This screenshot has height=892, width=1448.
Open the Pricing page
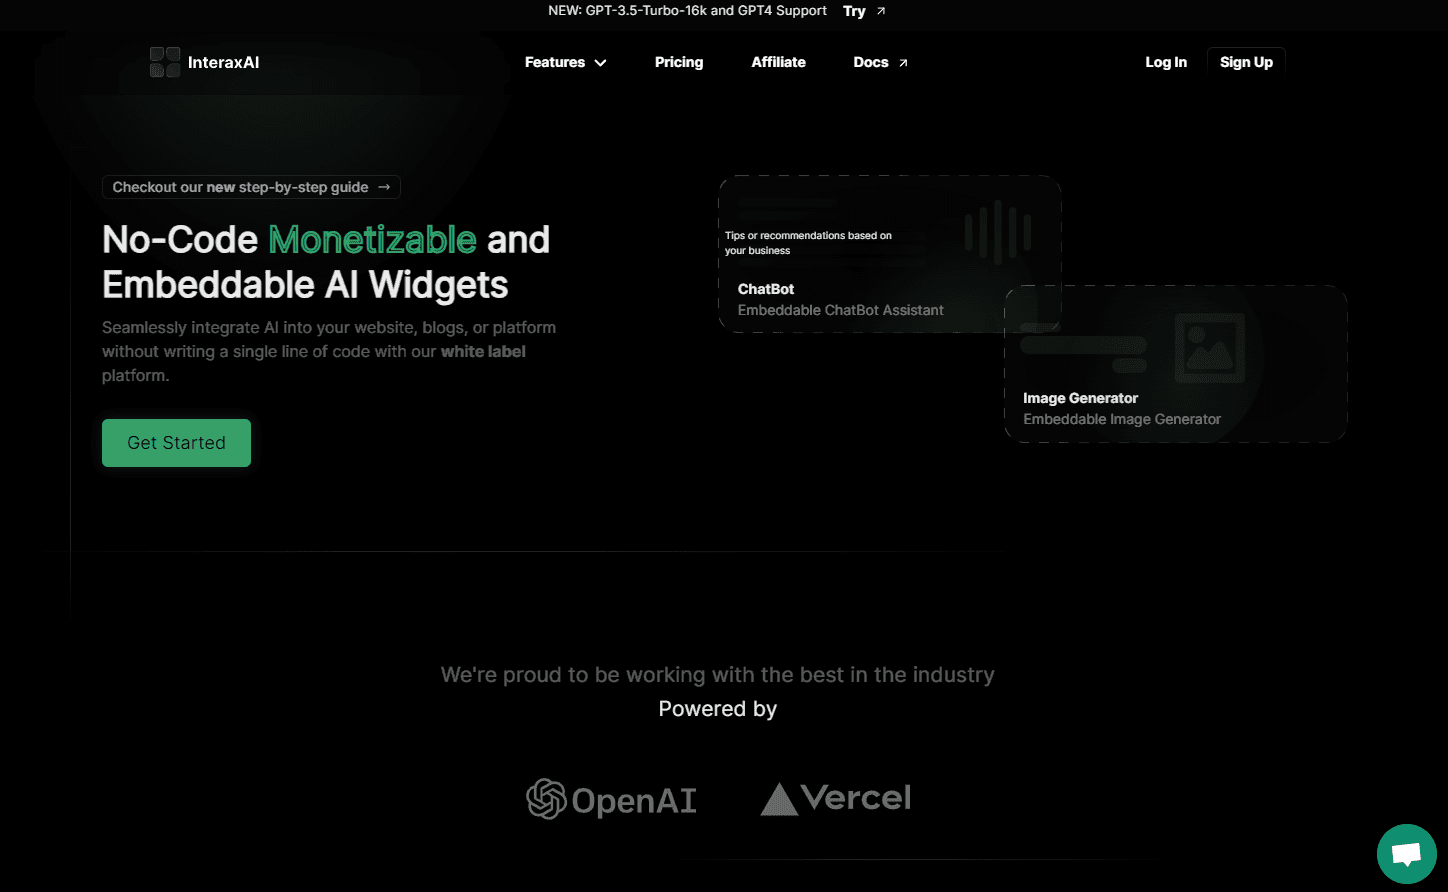[679, 62]
